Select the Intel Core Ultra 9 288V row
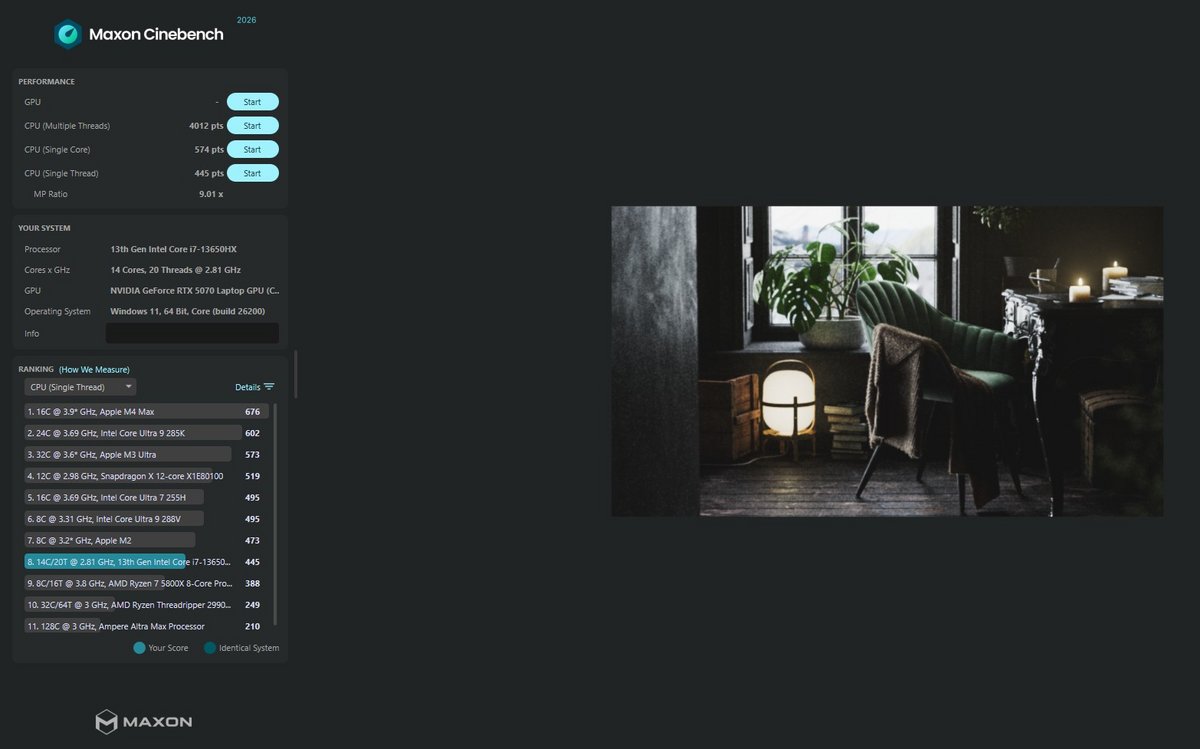 coord(147,519)
